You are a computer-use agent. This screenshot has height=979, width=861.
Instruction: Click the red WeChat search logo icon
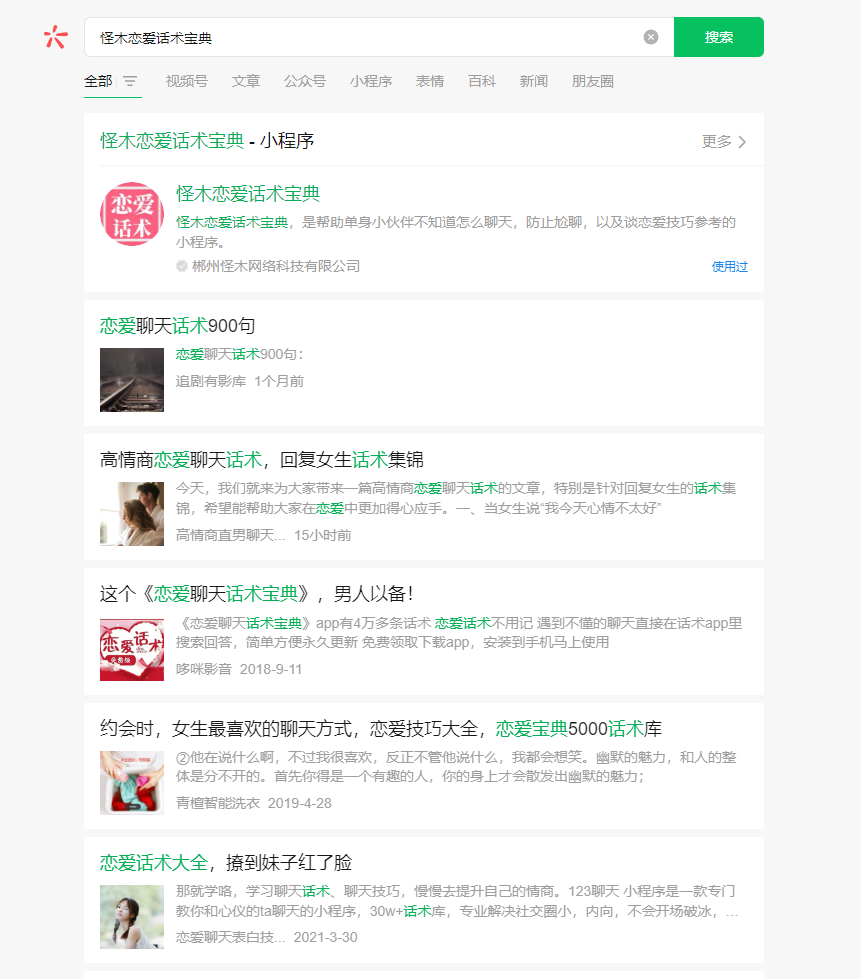click(56, 37)
